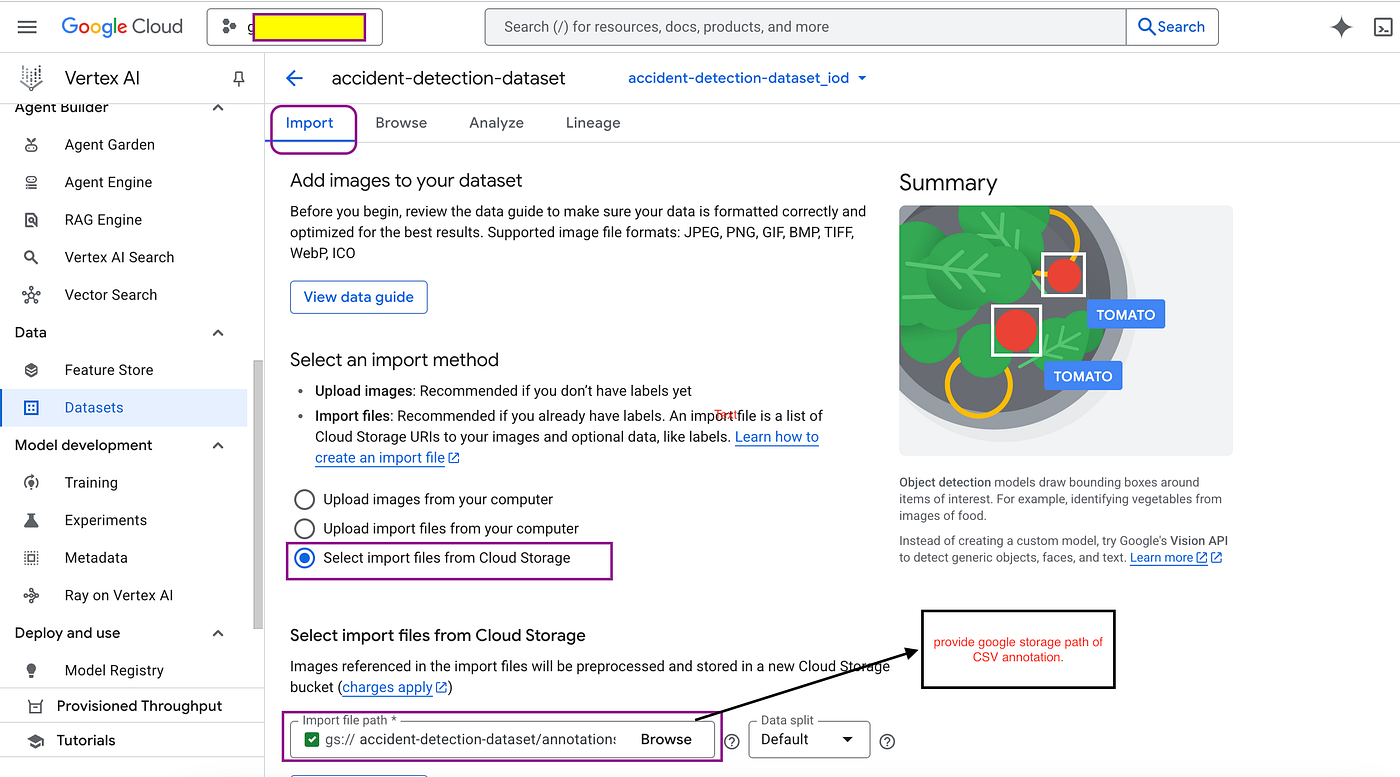
Task: Open Tutorials in sidebar
Action: tap(86, 741)
